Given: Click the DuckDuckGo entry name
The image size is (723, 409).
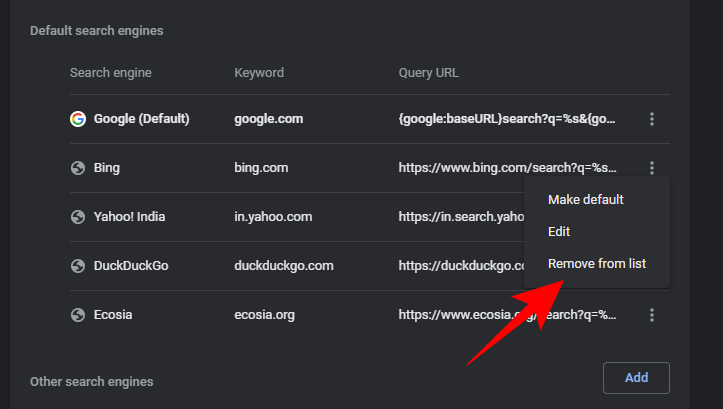Looking at the screenshot, I should click(133, 266).
